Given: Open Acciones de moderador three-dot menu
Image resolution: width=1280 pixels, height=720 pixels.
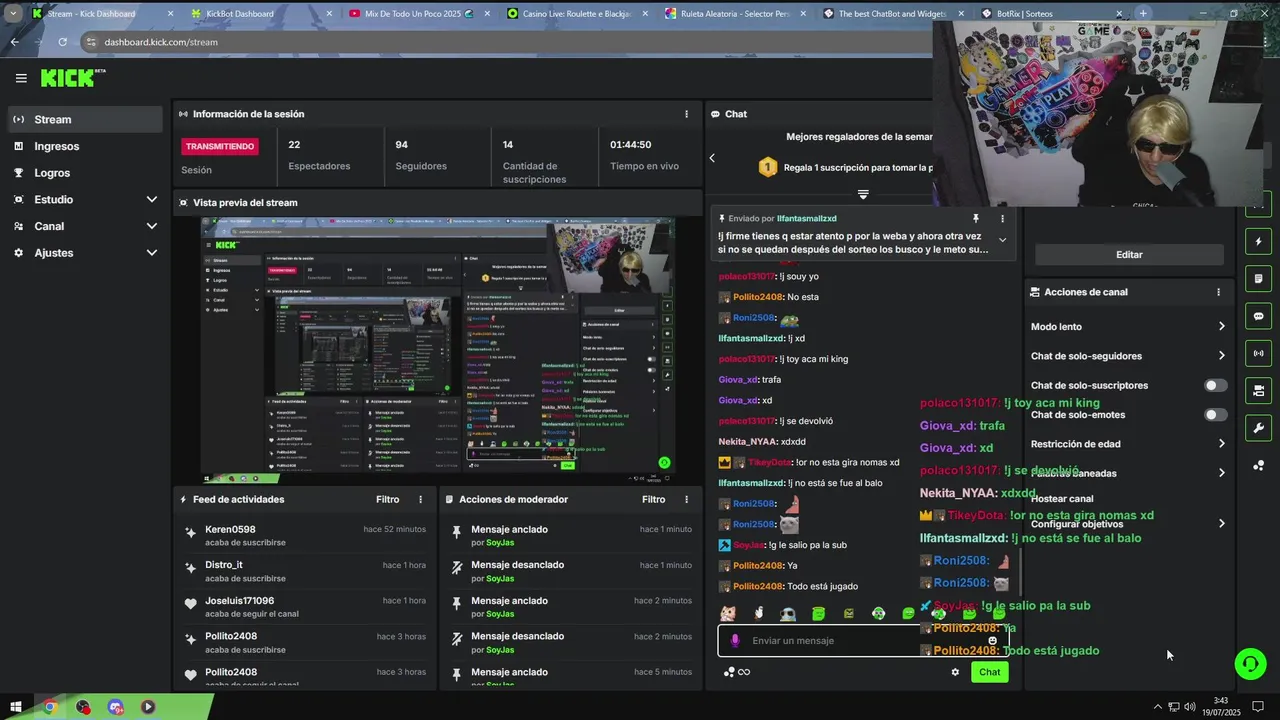Looking at the screenshot, I should click(686, 499).
